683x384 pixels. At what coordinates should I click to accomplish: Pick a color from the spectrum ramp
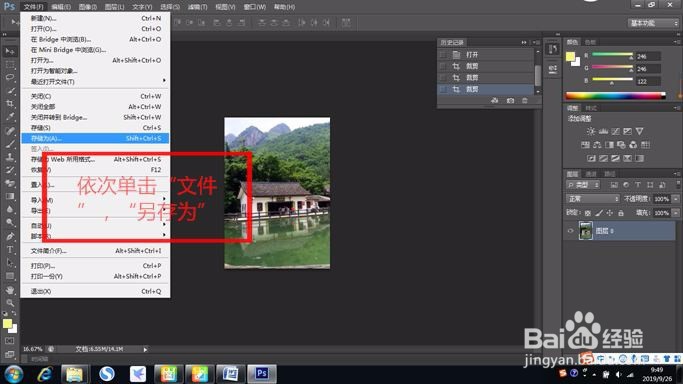[x=615, y=96]
